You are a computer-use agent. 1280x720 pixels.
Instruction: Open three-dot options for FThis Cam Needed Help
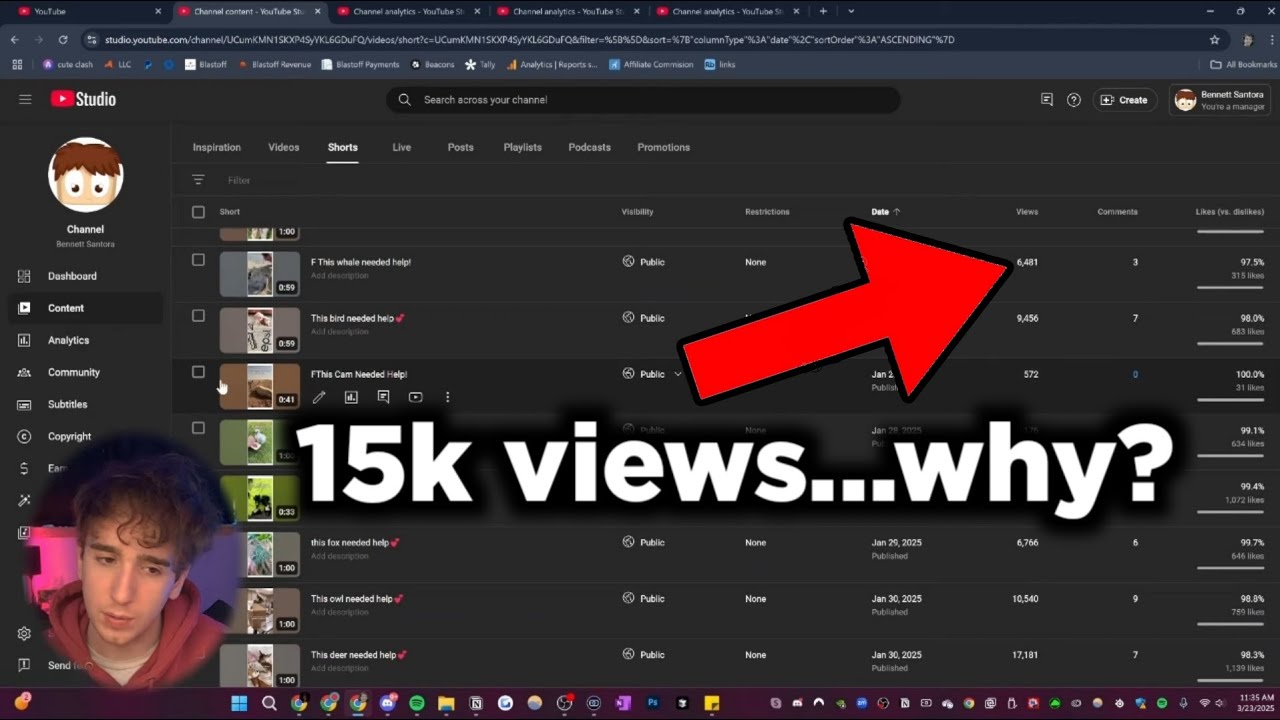tap(447, 397)
